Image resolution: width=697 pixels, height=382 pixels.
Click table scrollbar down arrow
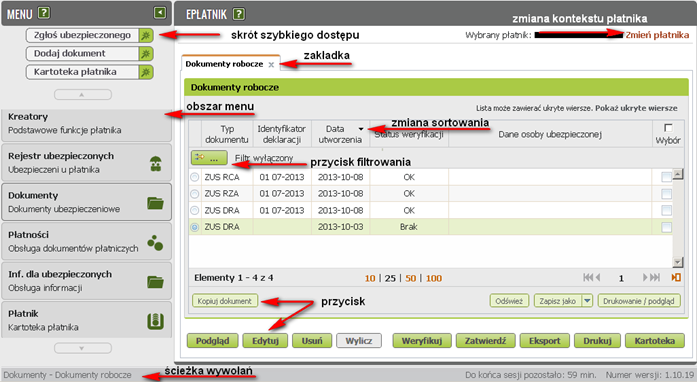point(677,262)
